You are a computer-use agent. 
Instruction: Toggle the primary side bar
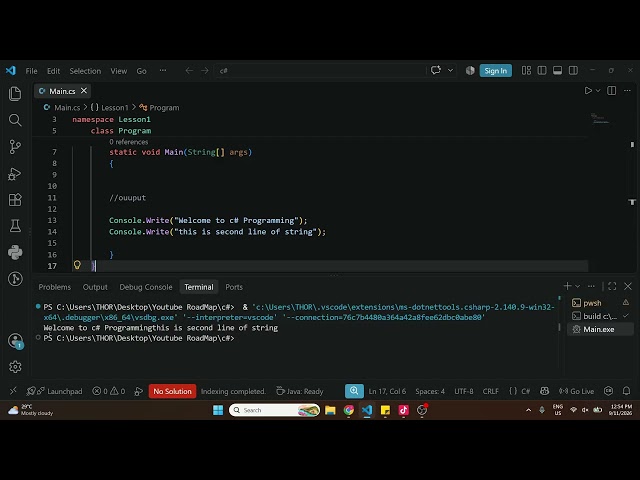tap(542, 71)
